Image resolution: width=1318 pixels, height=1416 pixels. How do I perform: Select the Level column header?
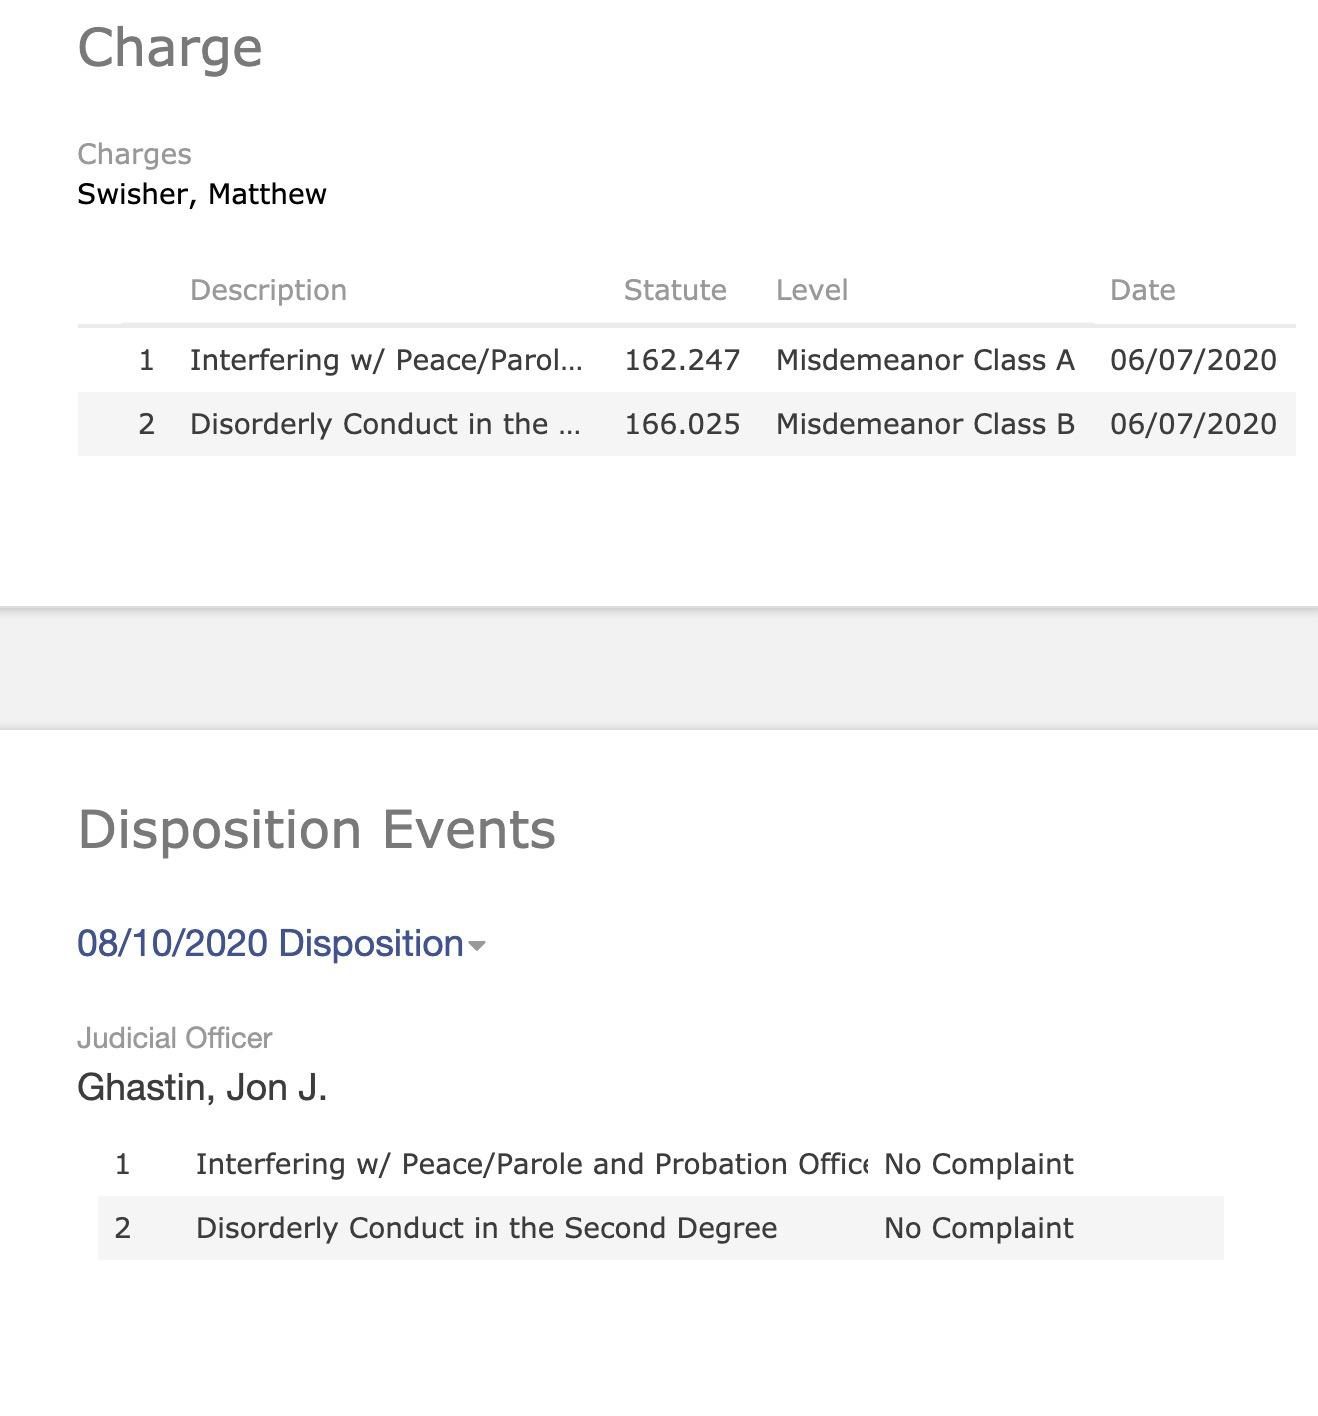pos(811,290)
